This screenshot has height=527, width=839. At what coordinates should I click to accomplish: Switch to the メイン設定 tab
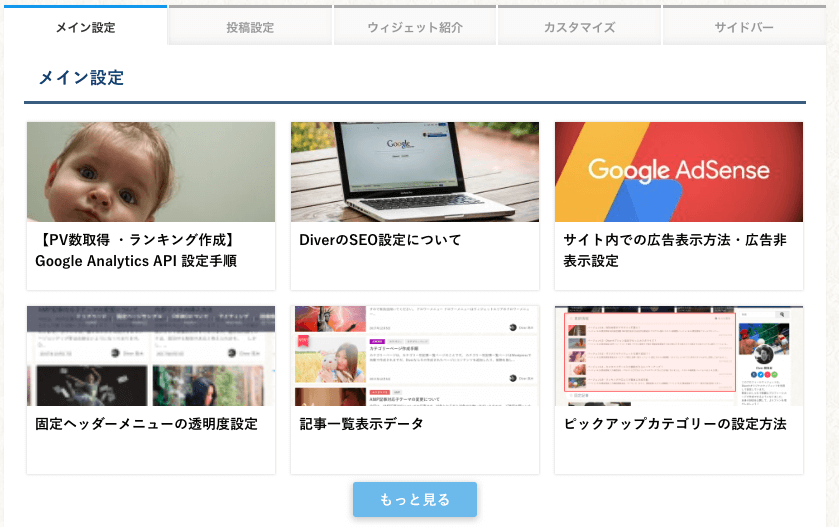coord(85,27)
